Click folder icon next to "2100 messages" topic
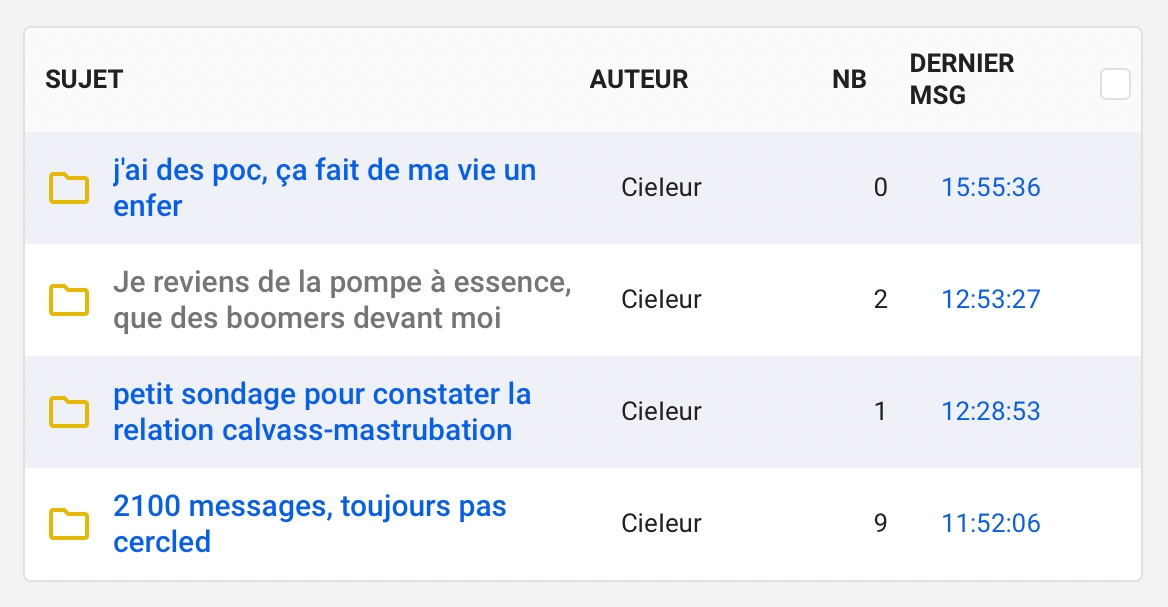 (69, 524)
